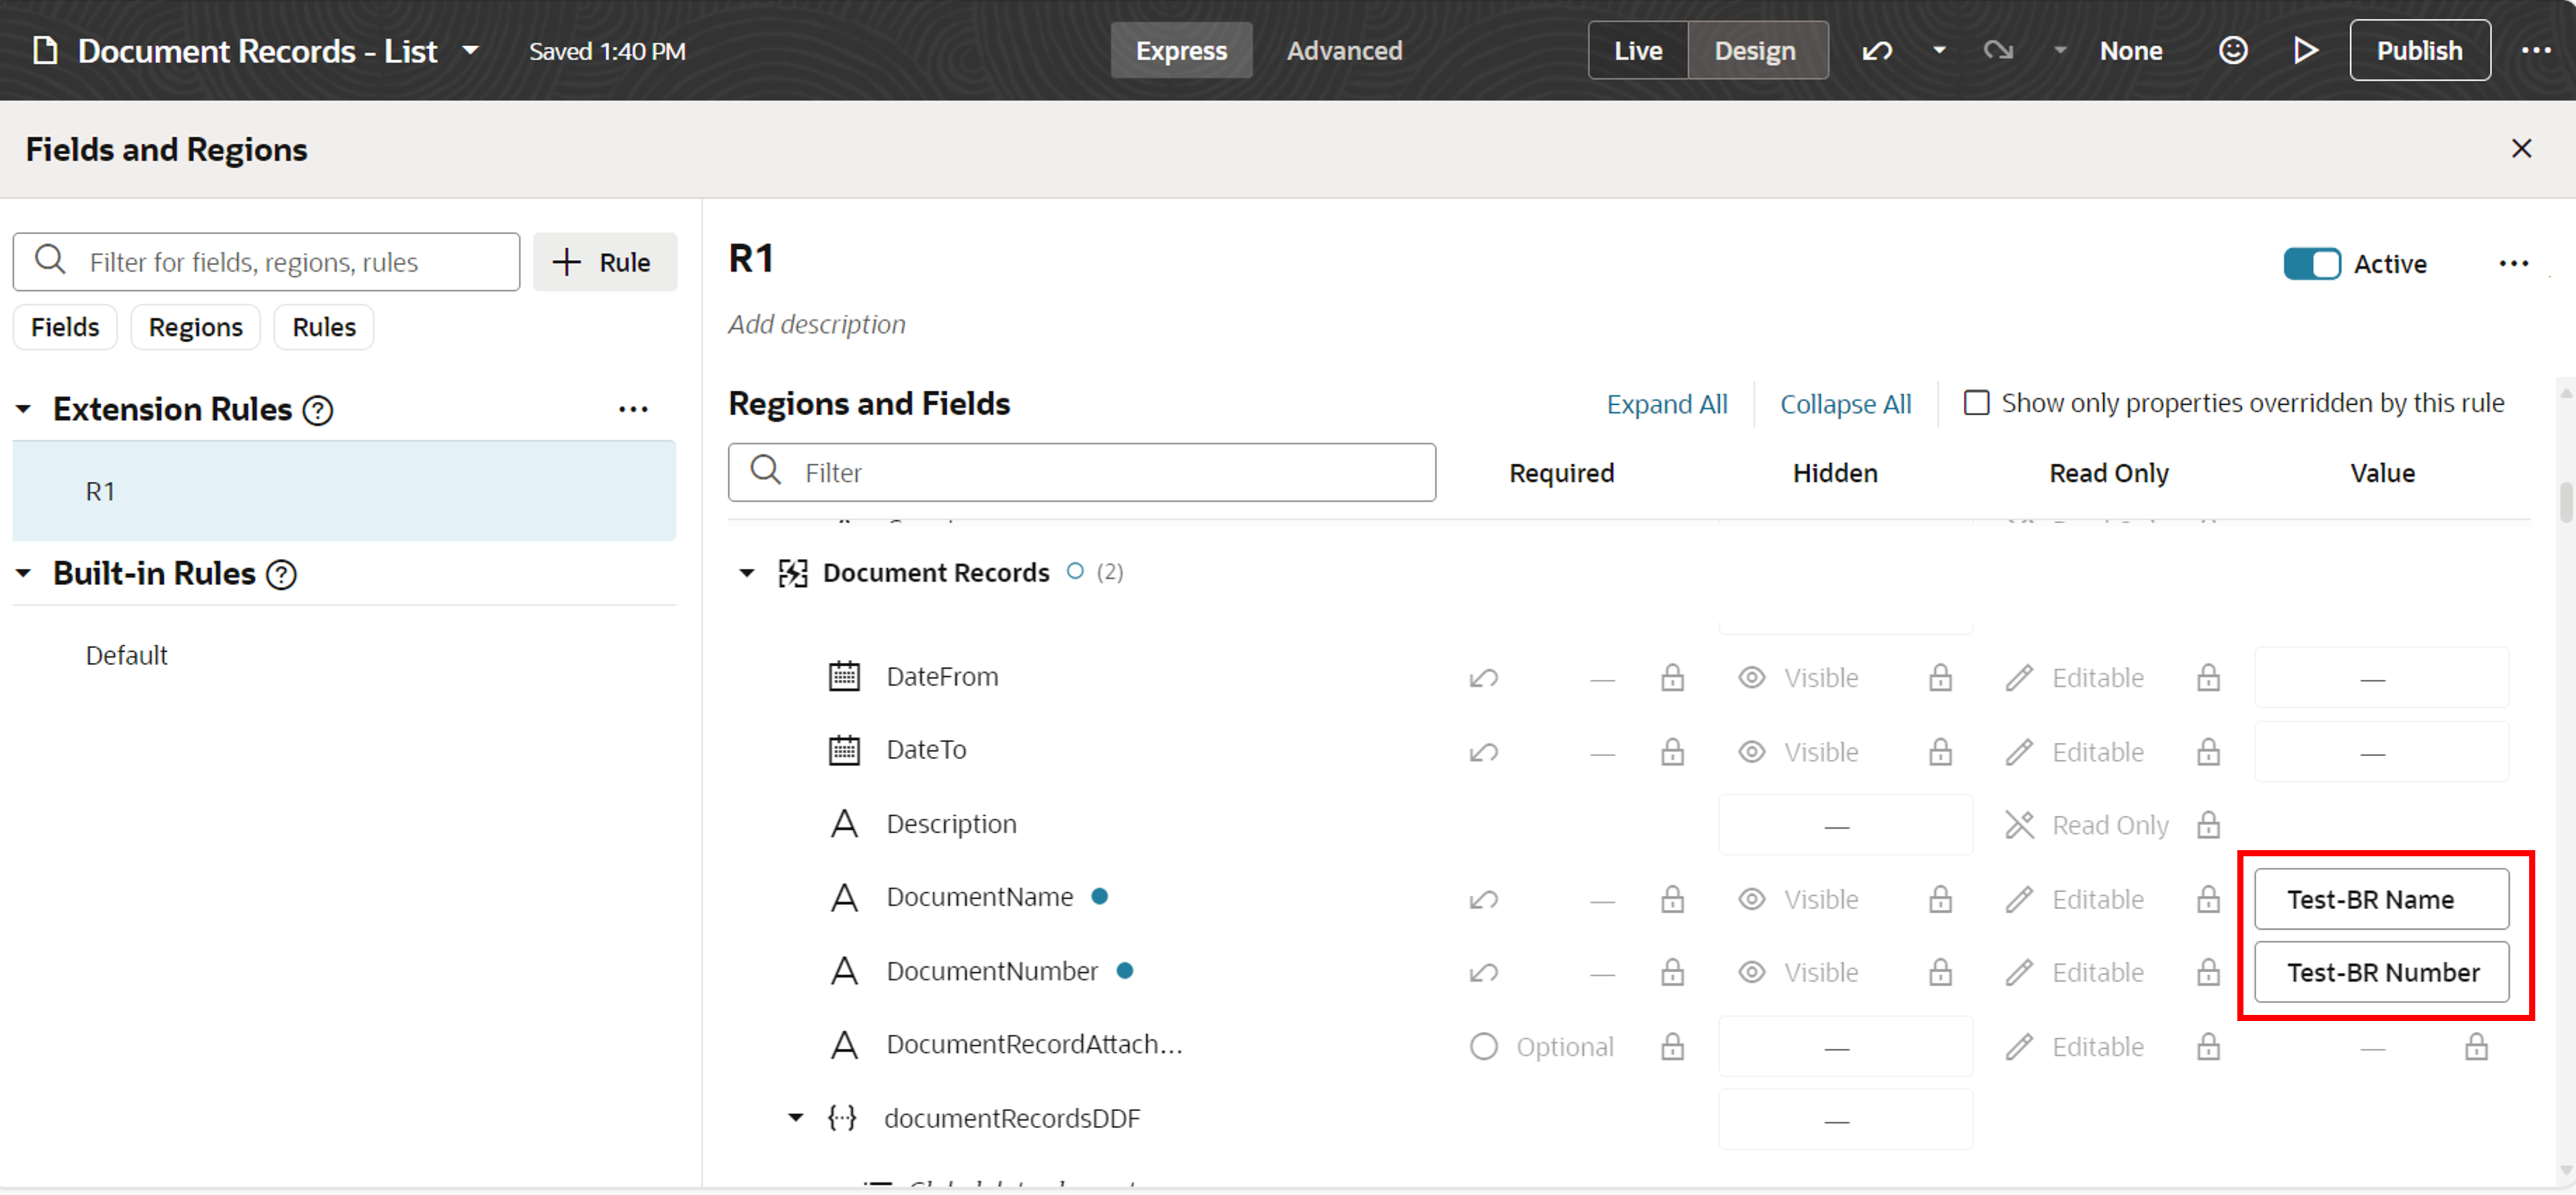Toggle the Active switch for rule R1
This screenshot has height=1195, width=2576.
2311,264
